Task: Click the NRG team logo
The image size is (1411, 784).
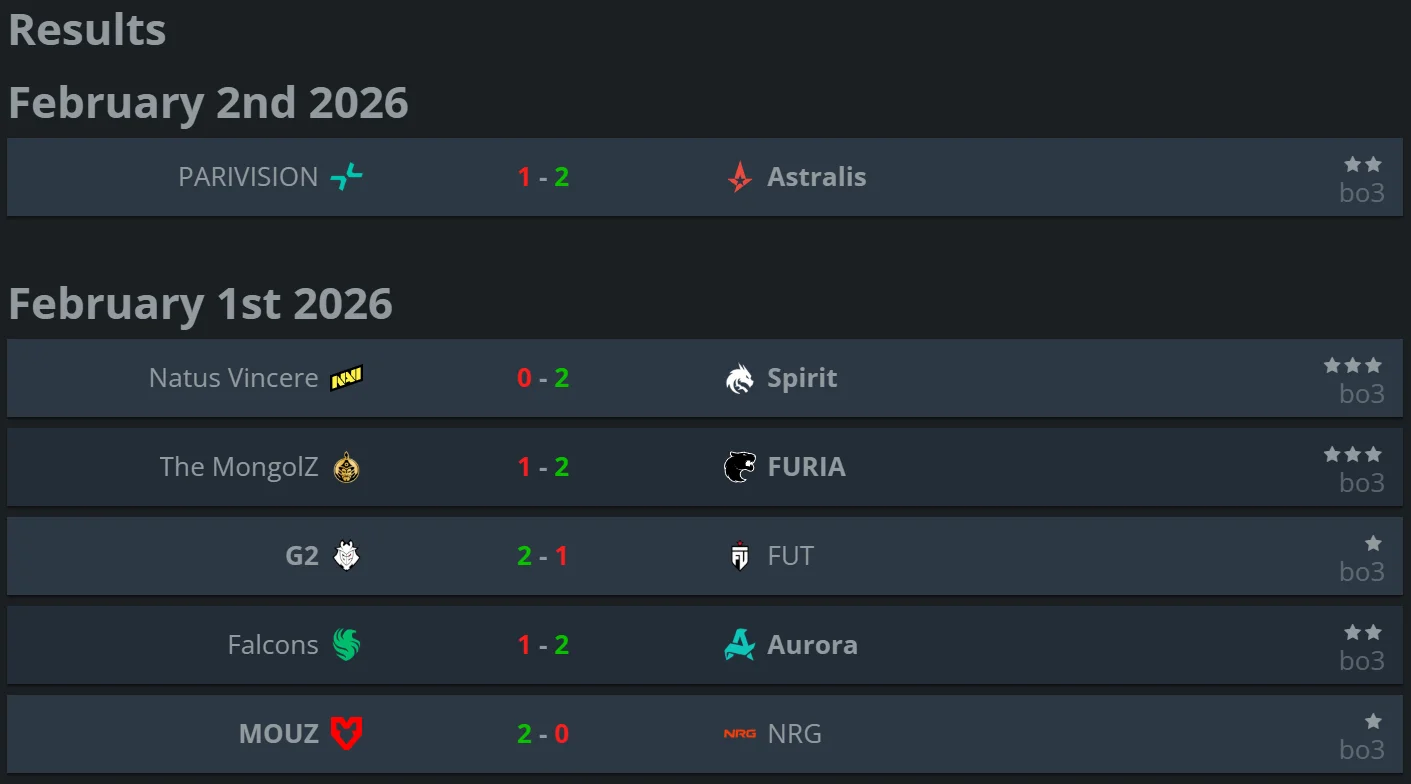Action: point(739,734)
